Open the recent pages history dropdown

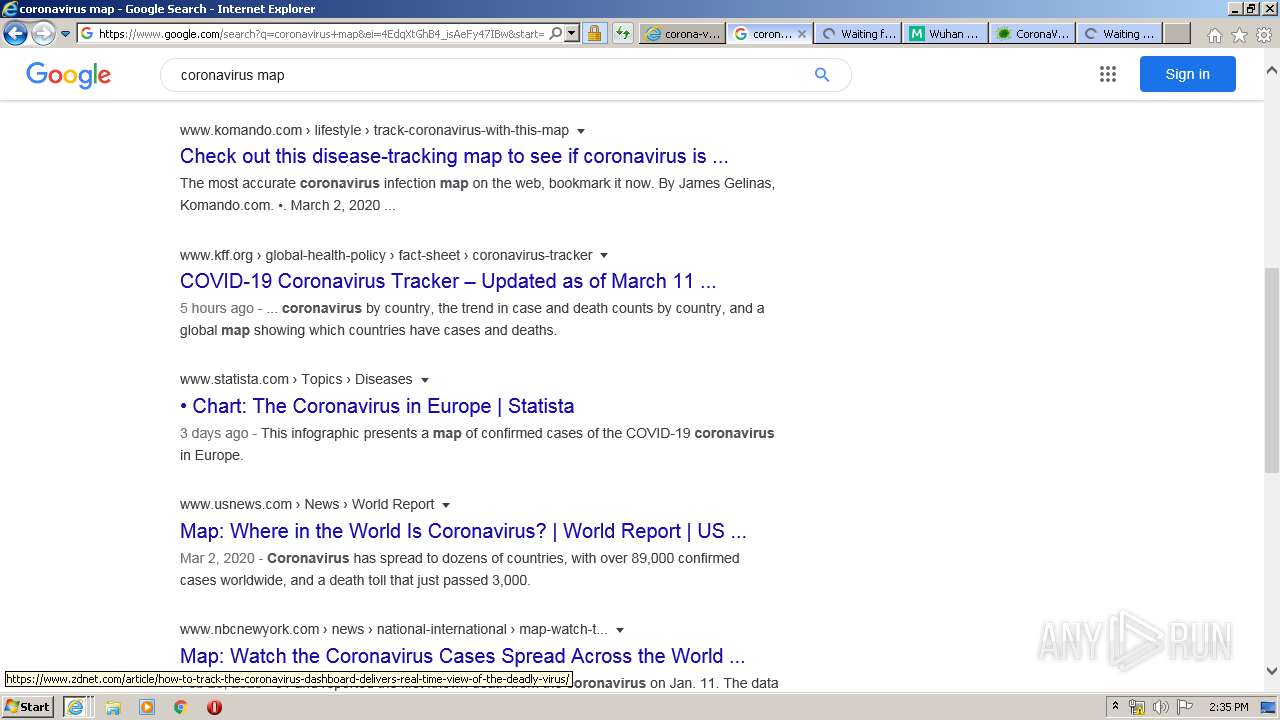click(x=65, y=33)
